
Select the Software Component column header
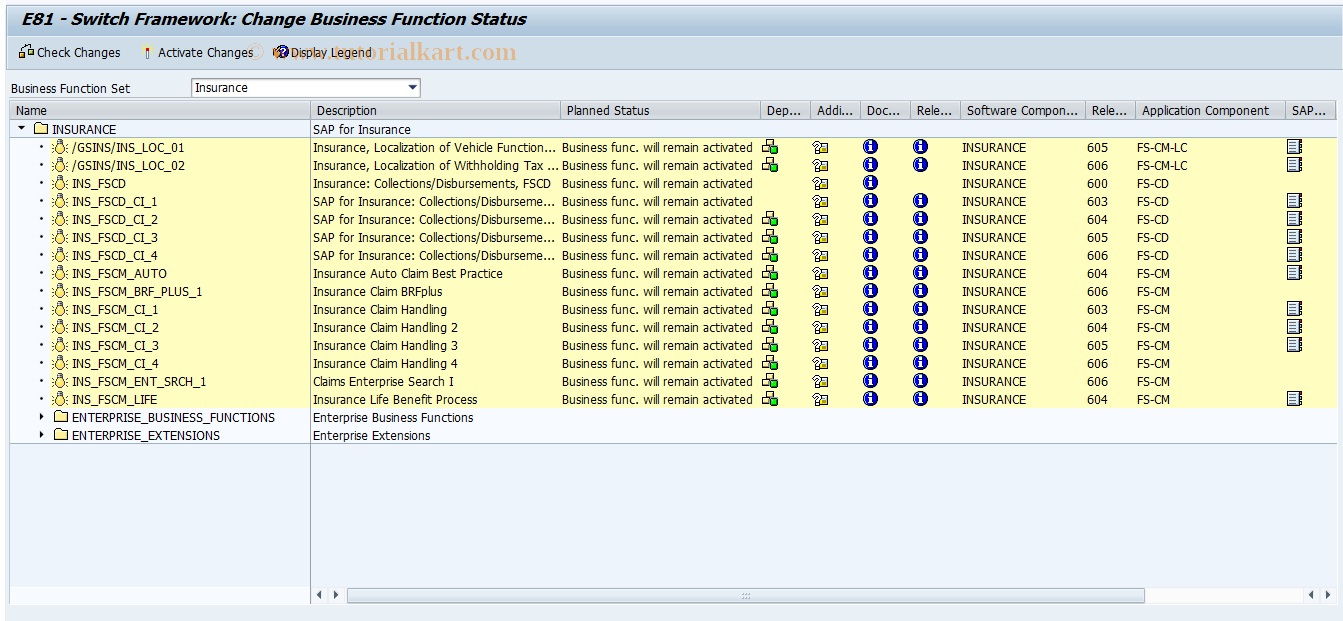tap(1023, 111)
